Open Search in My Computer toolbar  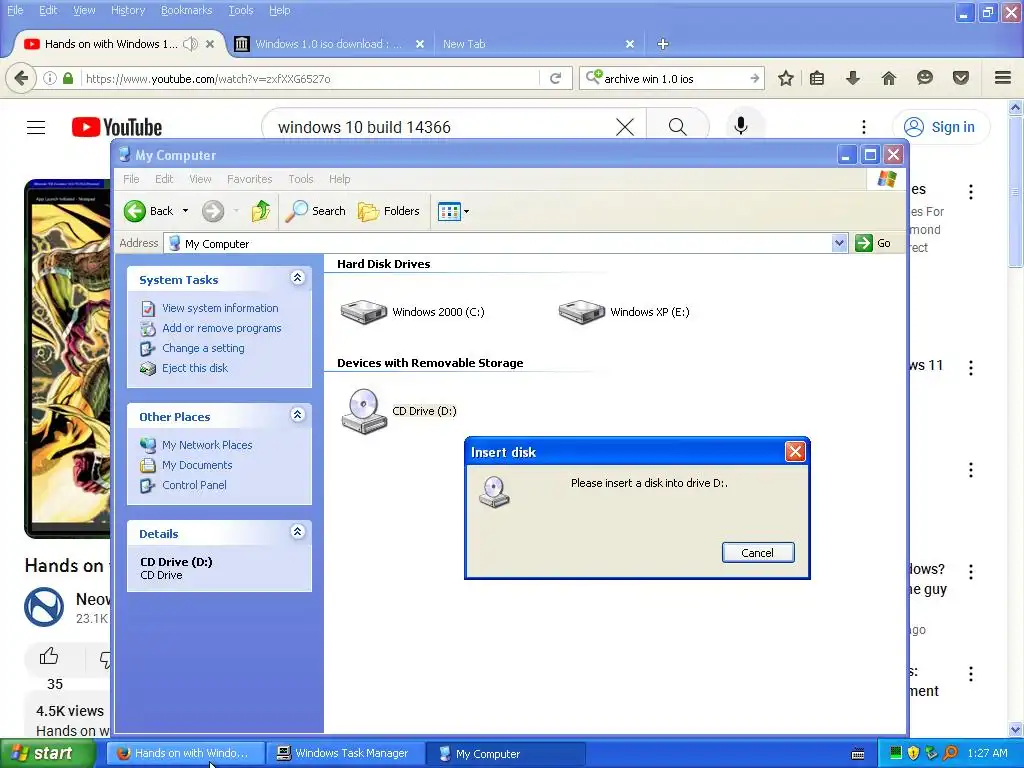click(x=315, y=211)
